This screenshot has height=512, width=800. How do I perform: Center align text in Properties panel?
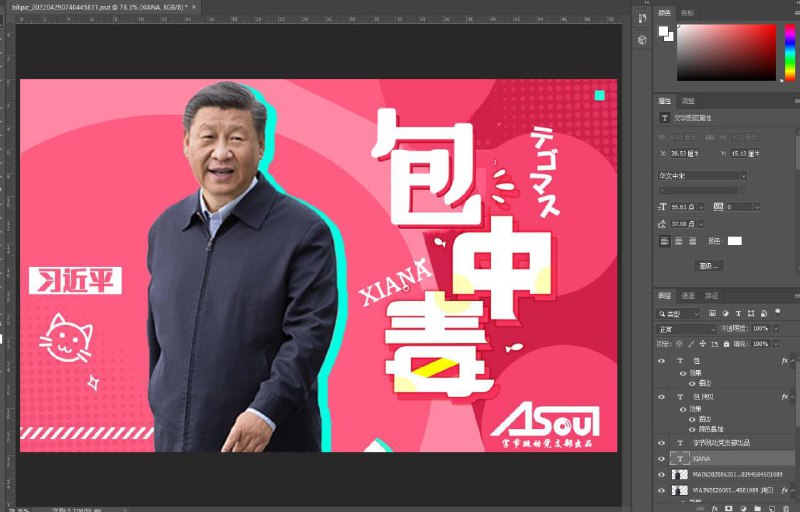tap(679, 241)
